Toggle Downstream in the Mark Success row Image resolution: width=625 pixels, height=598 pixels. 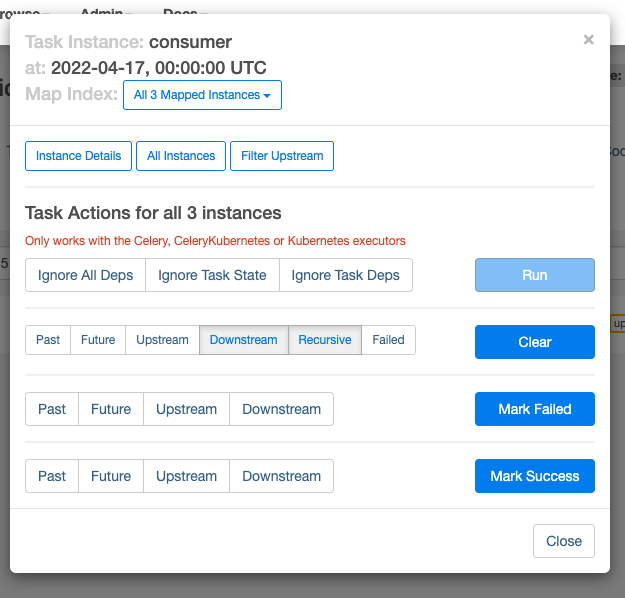(x=281, y=476)
